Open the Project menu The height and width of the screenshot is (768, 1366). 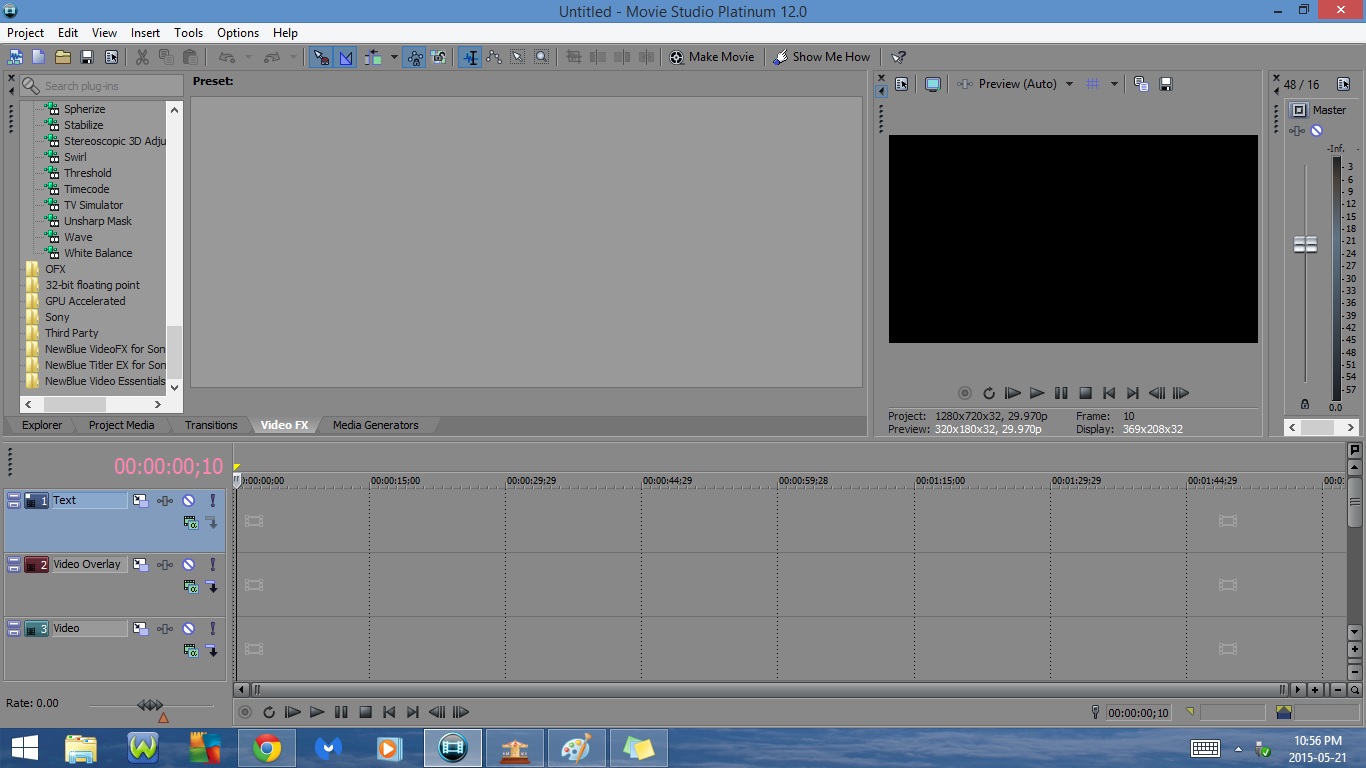tap(26, 33)
